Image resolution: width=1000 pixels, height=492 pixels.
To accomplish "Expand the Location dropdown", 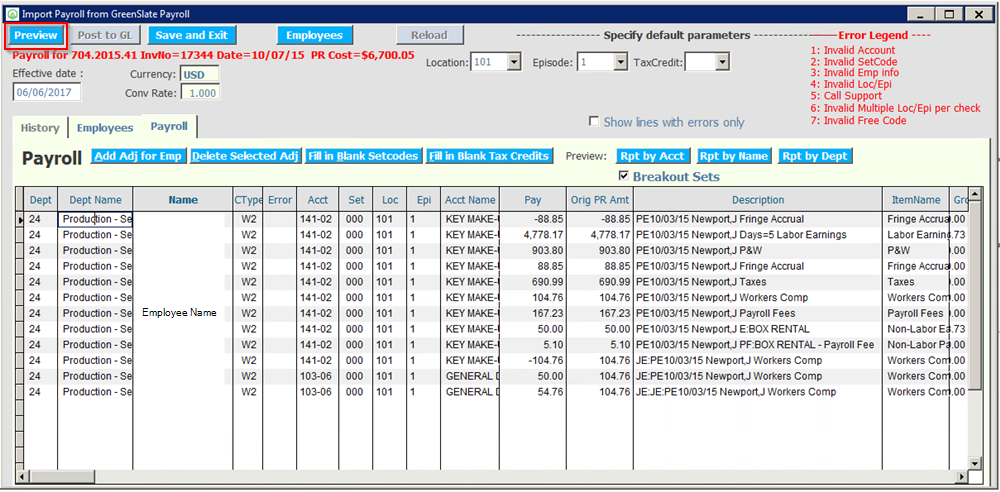I will tap(514, 63).
